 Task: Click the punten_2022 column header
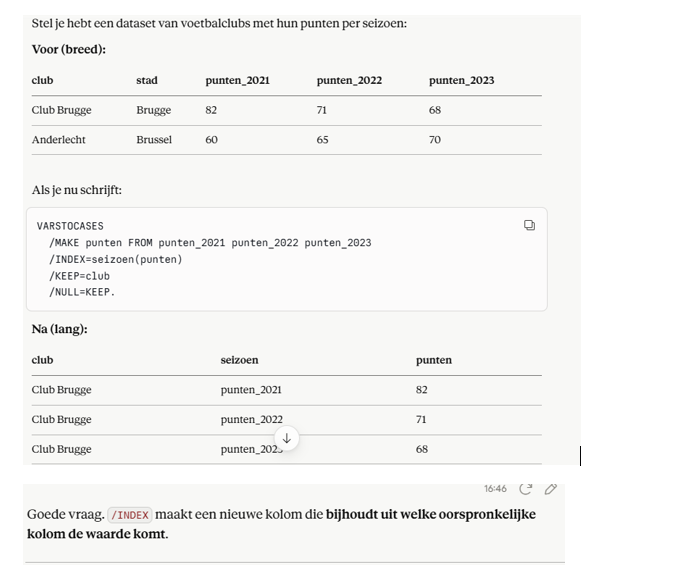(349, 80)
